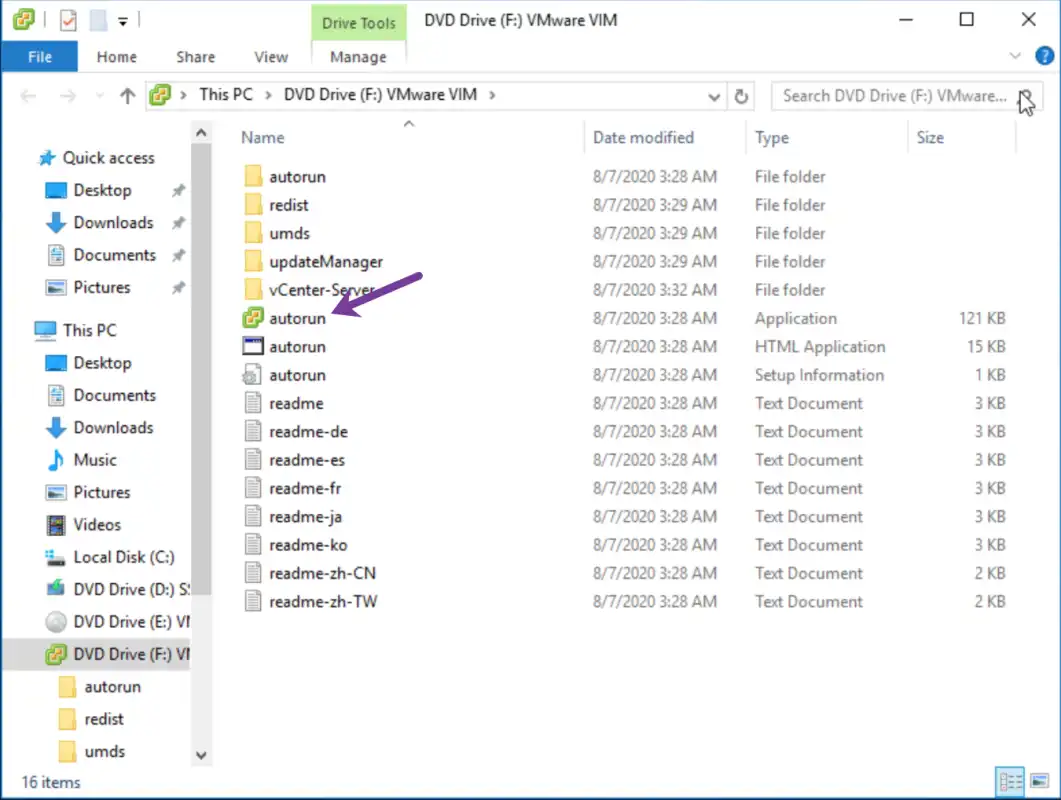Screen dimensions: 1061x800
Task: Select the readme-de document icon
Action: click(252, 431)
